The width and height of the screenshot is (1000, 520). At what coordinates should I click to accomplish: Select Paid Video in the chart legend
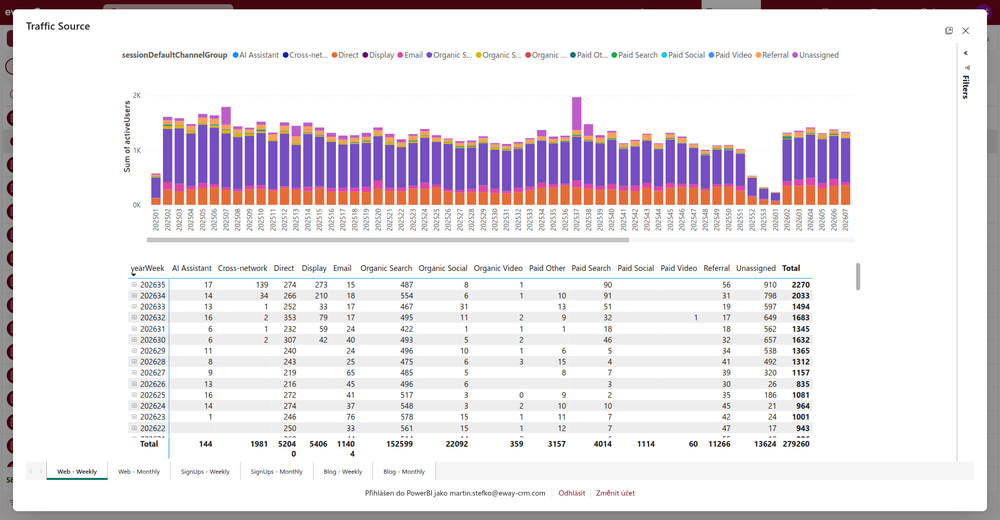pos(730,55)
